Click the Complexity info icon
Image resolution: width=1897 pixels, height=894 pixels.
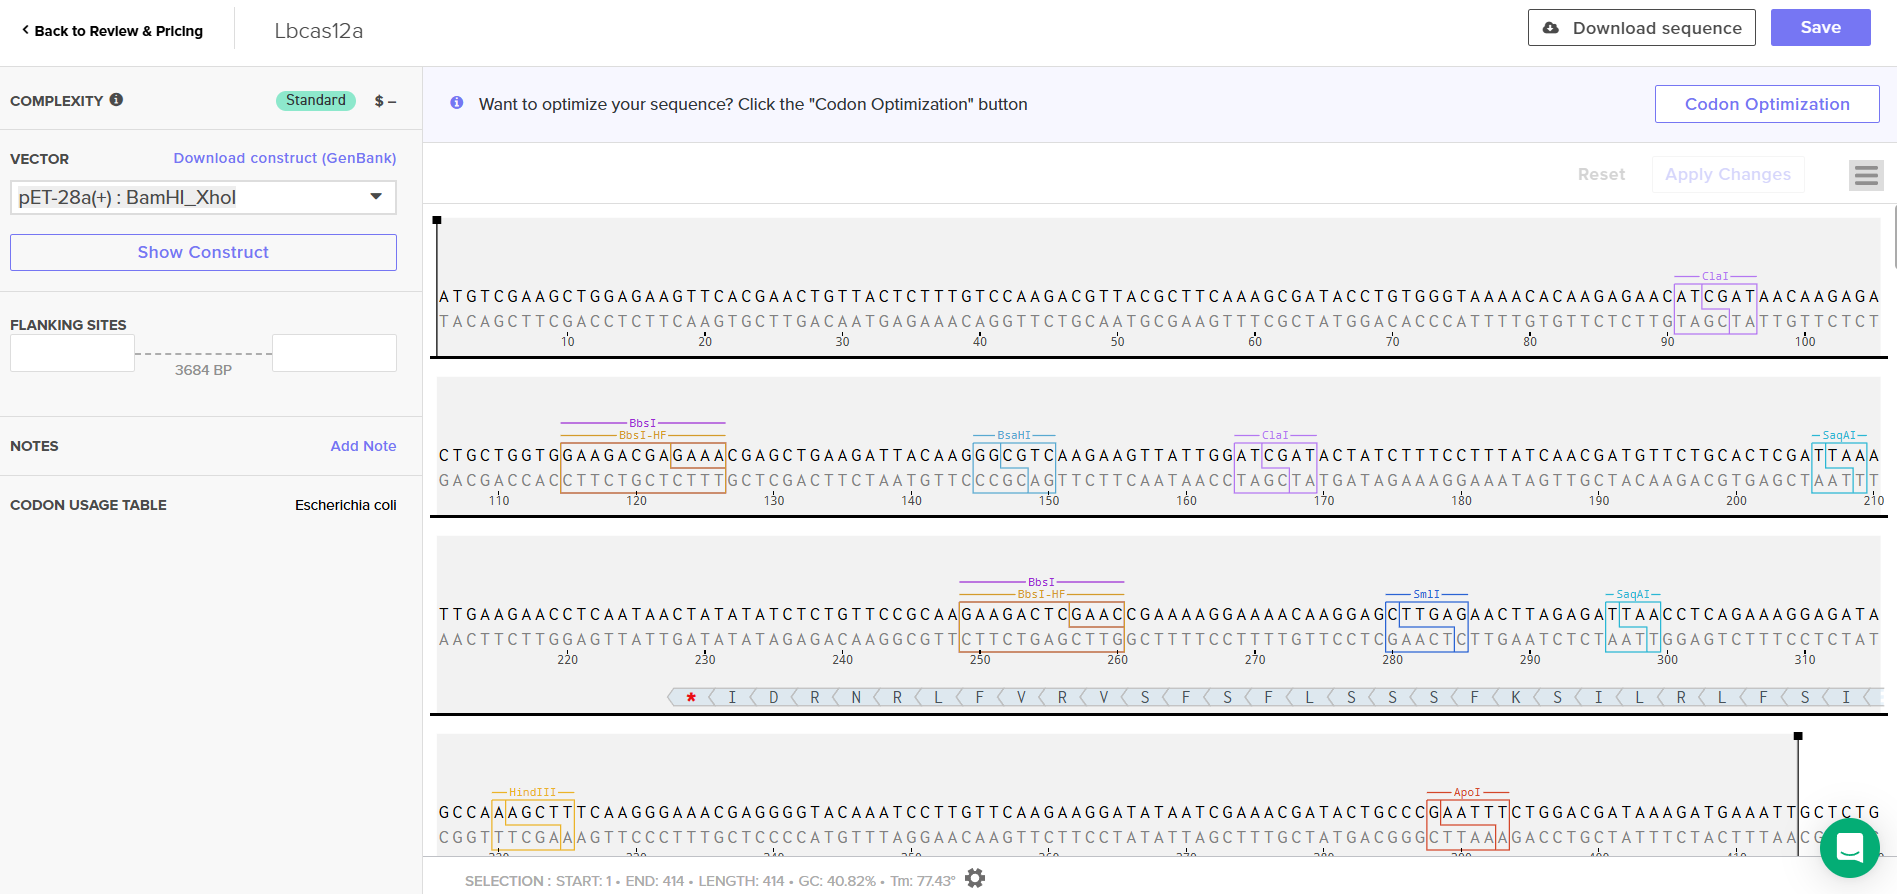pos(117,100)
